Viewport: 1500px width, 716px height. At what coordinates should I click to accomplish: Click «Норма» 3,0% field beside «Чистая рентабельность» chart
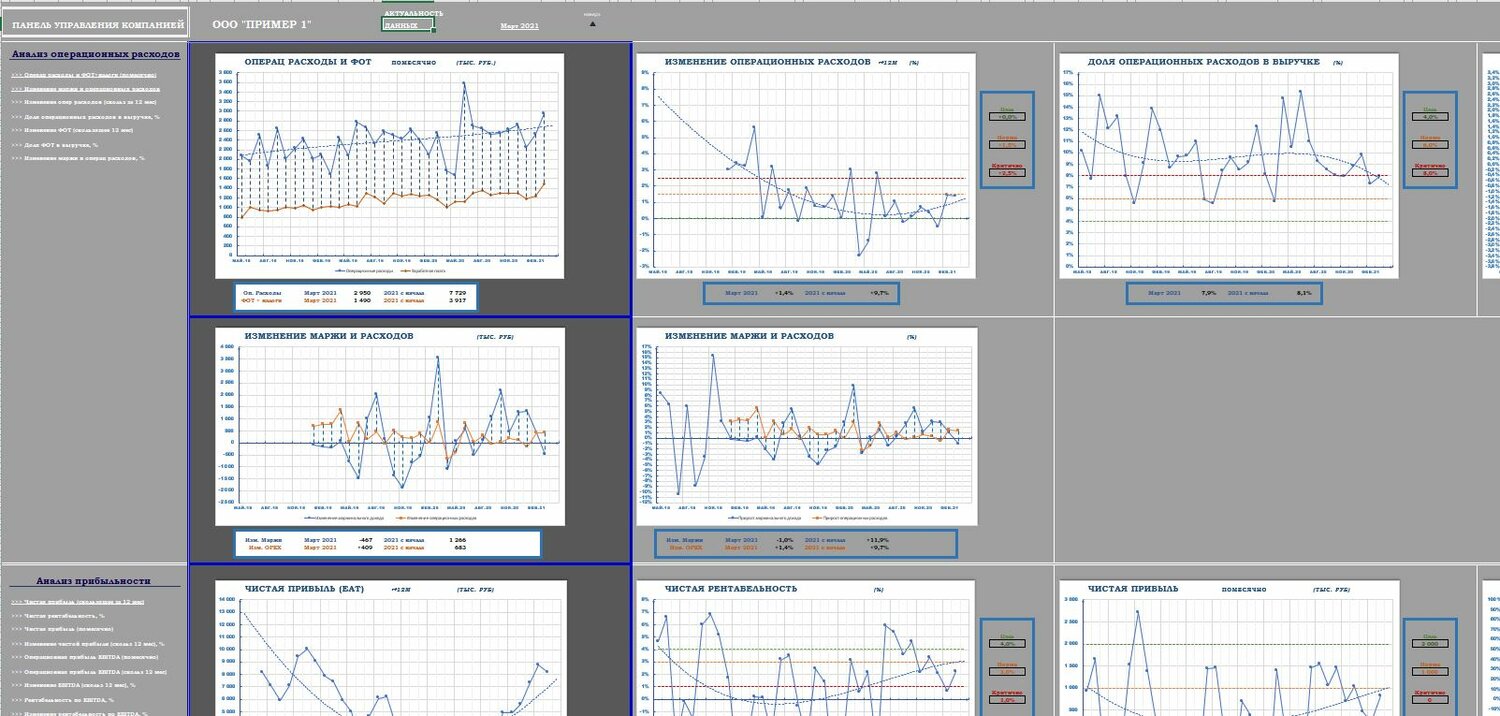tap(1006, 672)
